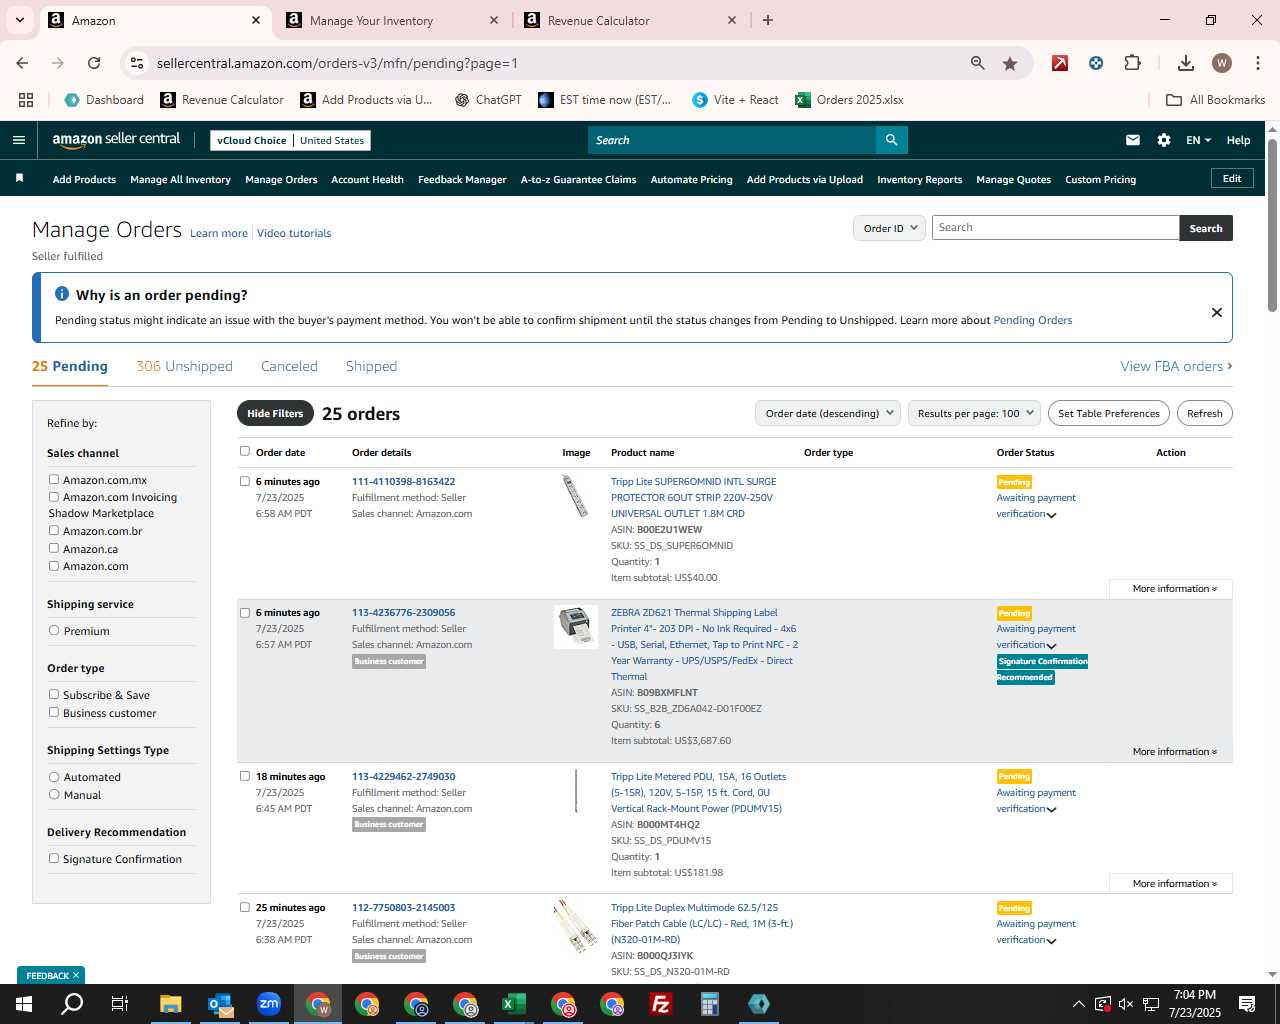
Task: Click the zoom magnifier in address bar
Action: click(x=978, y=63)
